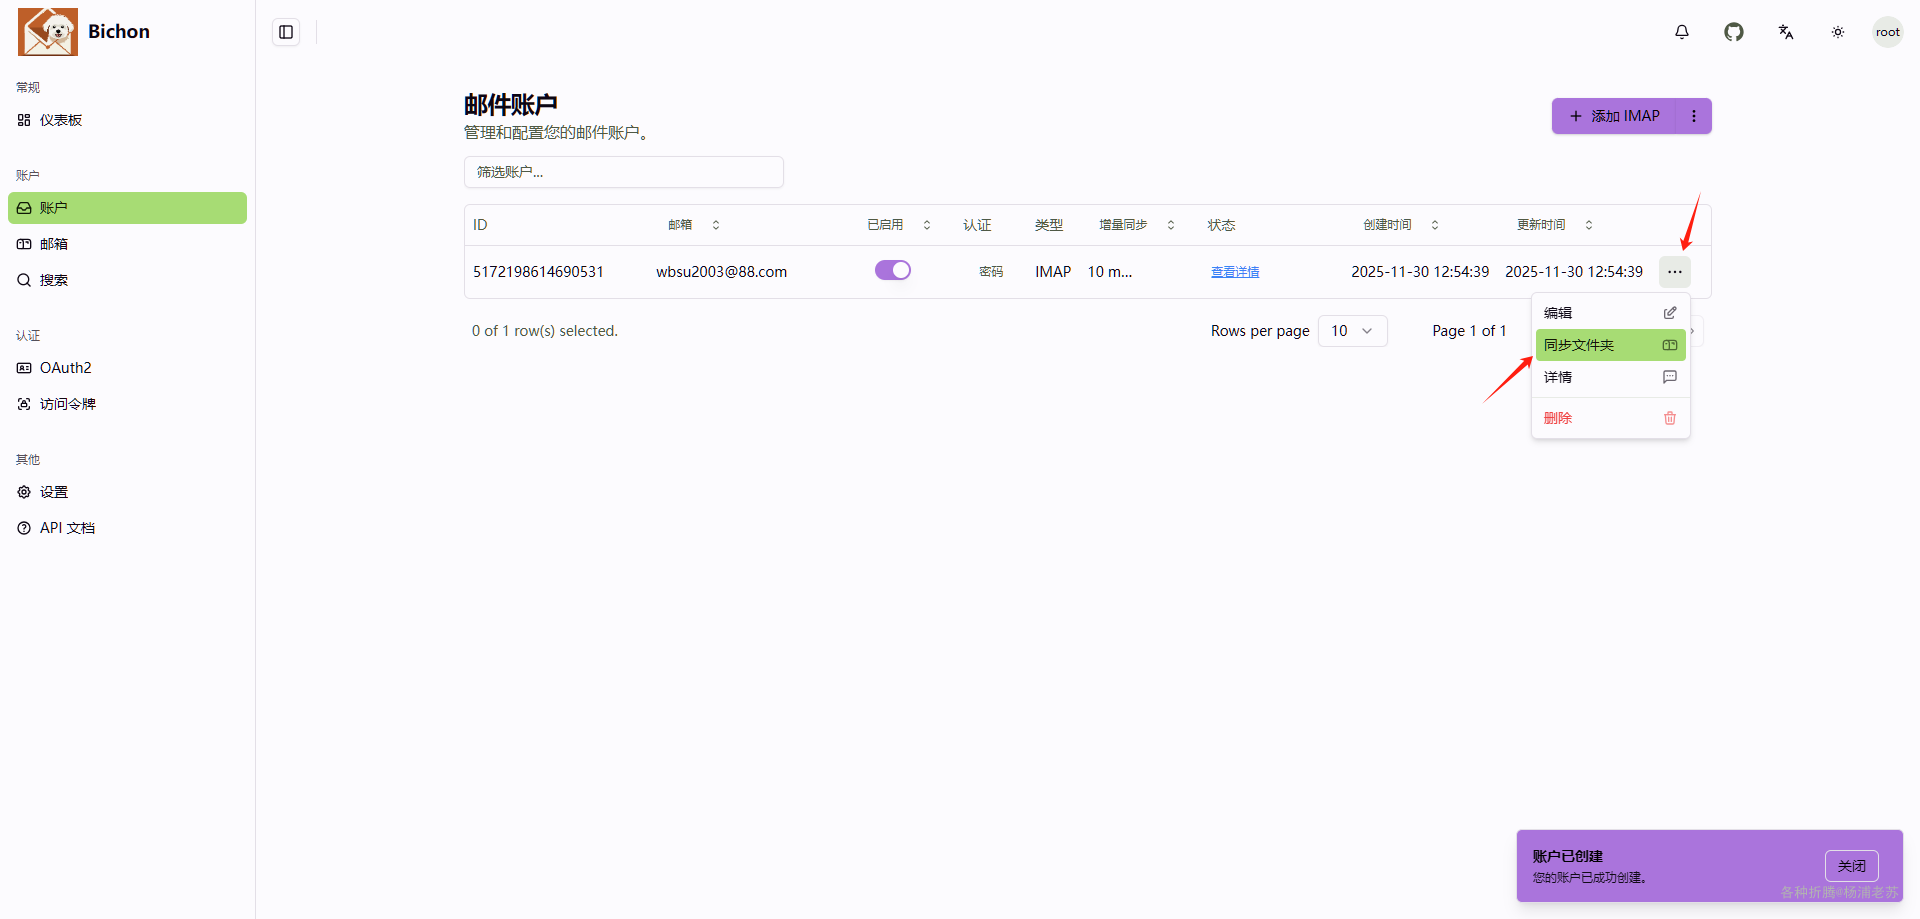This screenshot has height=919, width=1920.
Task: Open 访问令牌 sidebar item
Action: pos(127,404)
